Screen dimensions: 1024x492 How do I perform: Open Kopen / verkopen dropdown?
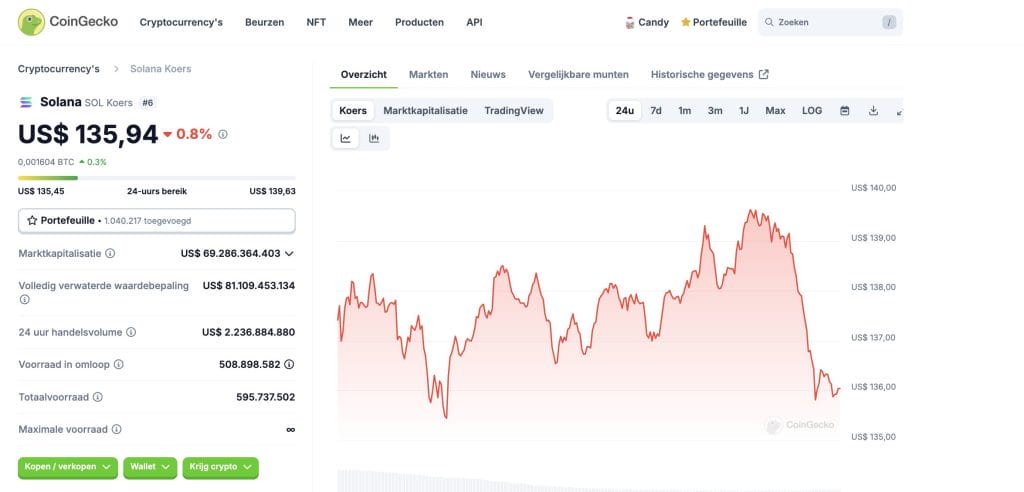click(68, 467)
